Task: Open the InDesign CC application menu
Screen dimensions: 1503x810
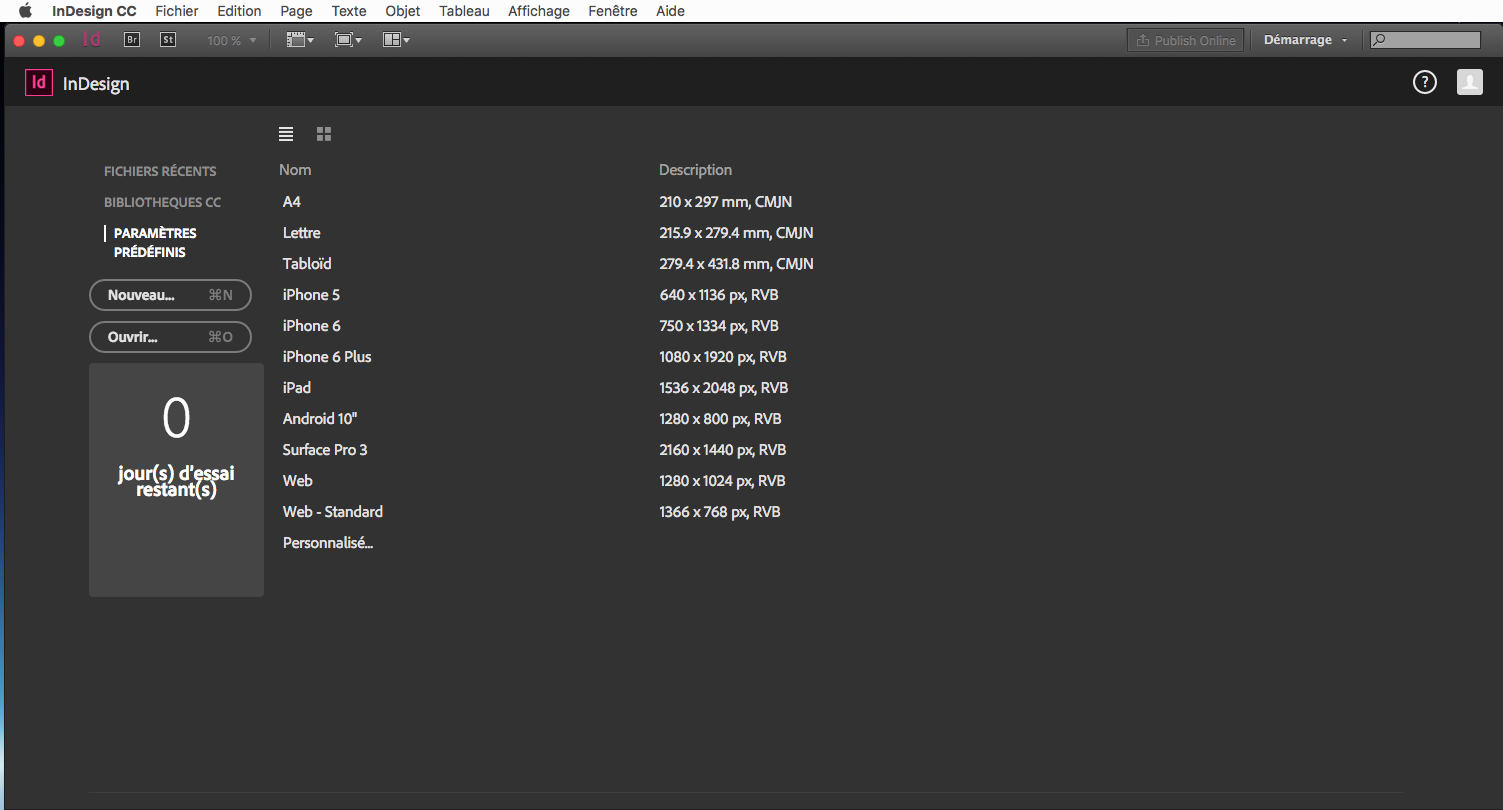Action: coord(94,11)
